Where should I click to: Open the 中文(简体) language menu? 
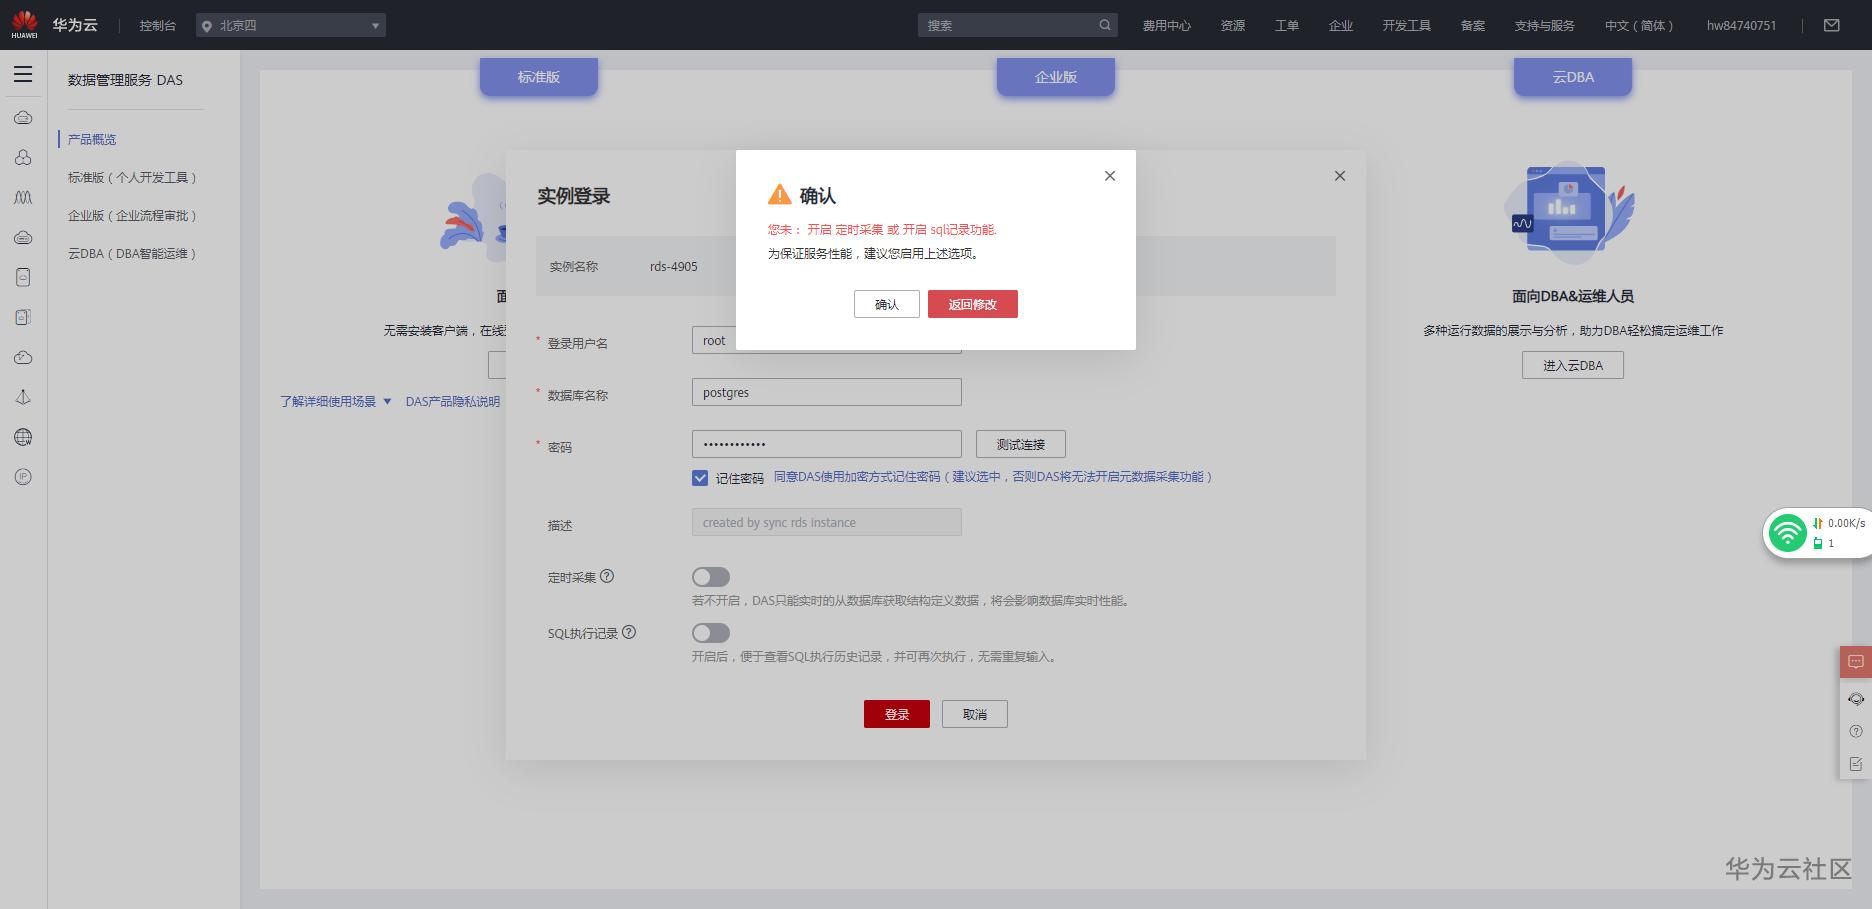point(1639,25)
